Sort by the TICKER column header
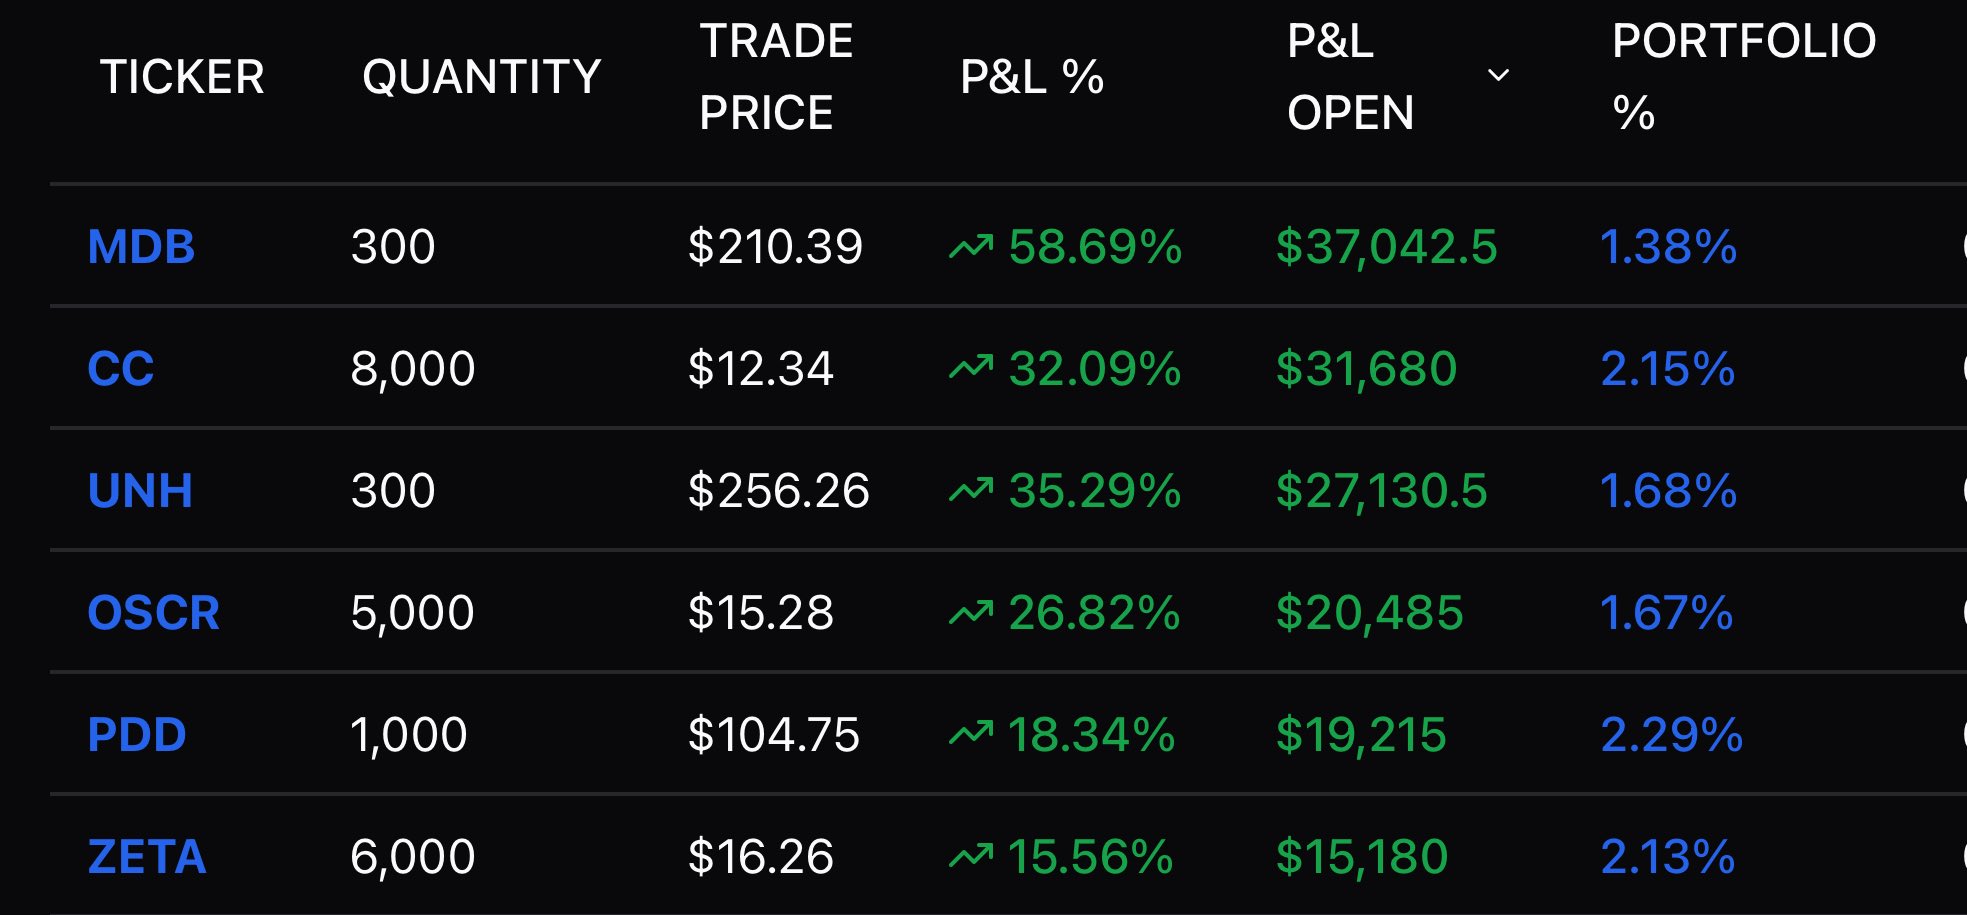 pyautogui.click(x=182, y=77)
